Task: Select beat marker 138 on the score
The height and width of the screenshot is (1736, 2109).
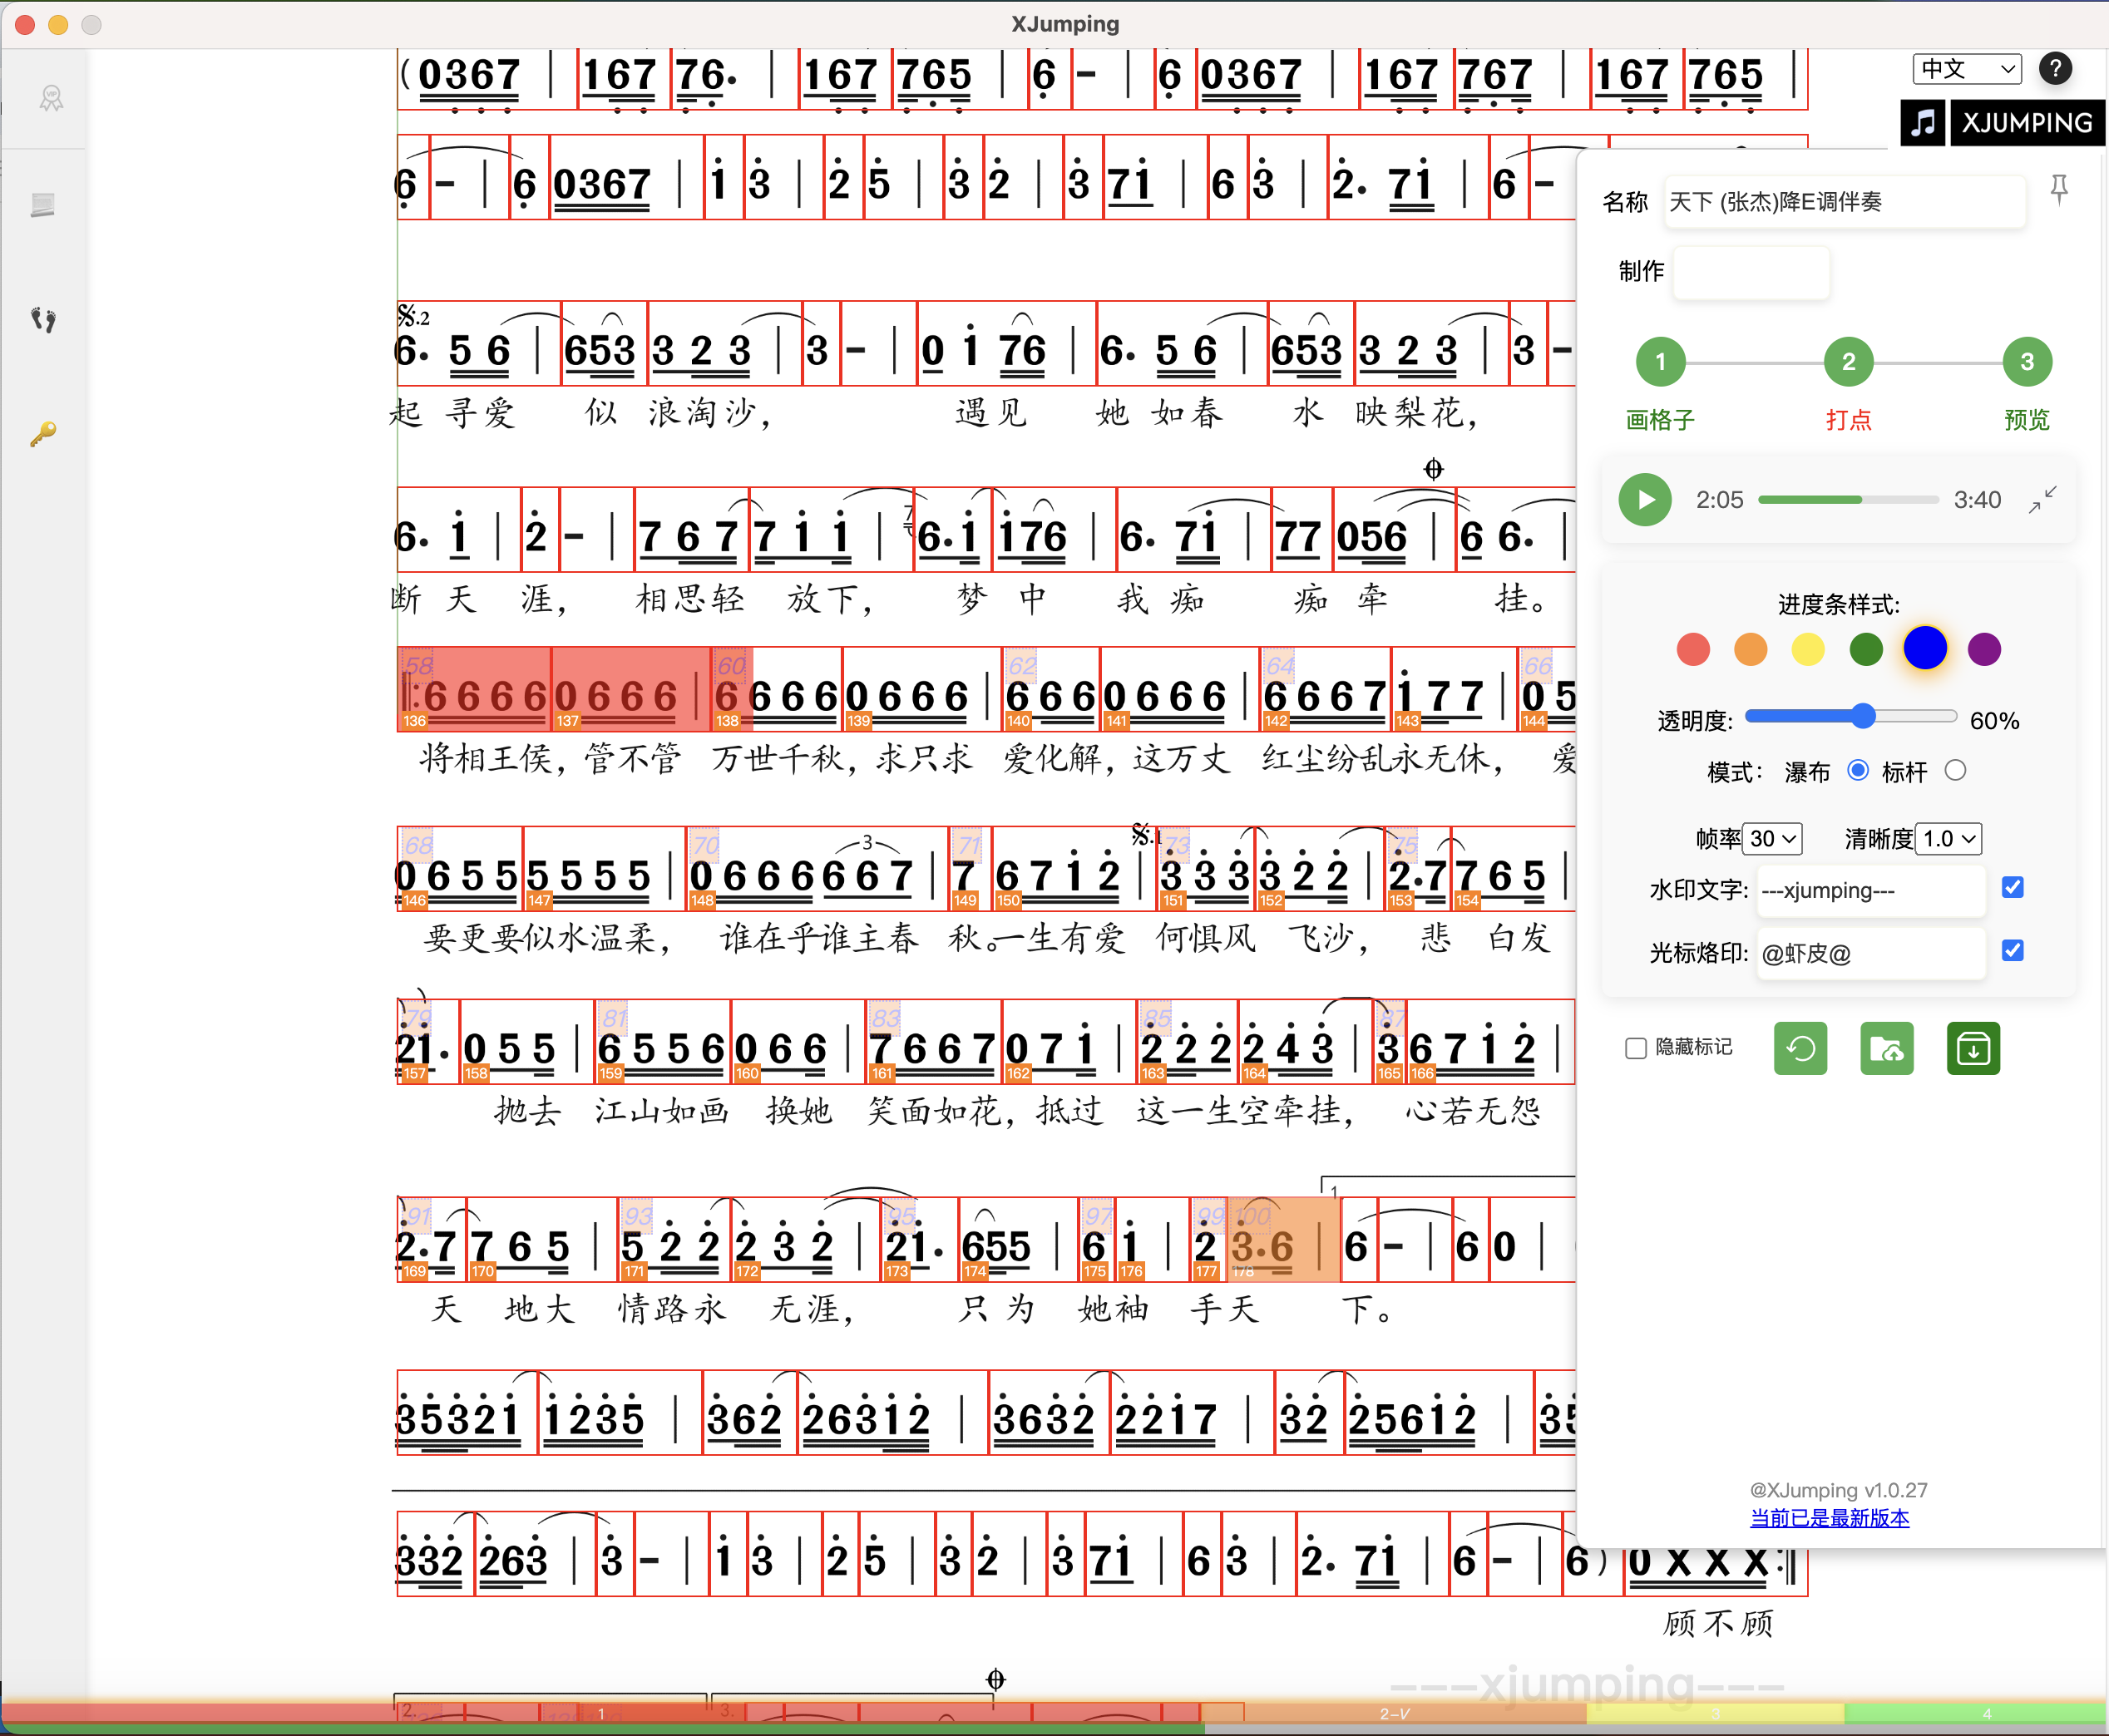Action: pyautogui.click(x=727, y=721)
